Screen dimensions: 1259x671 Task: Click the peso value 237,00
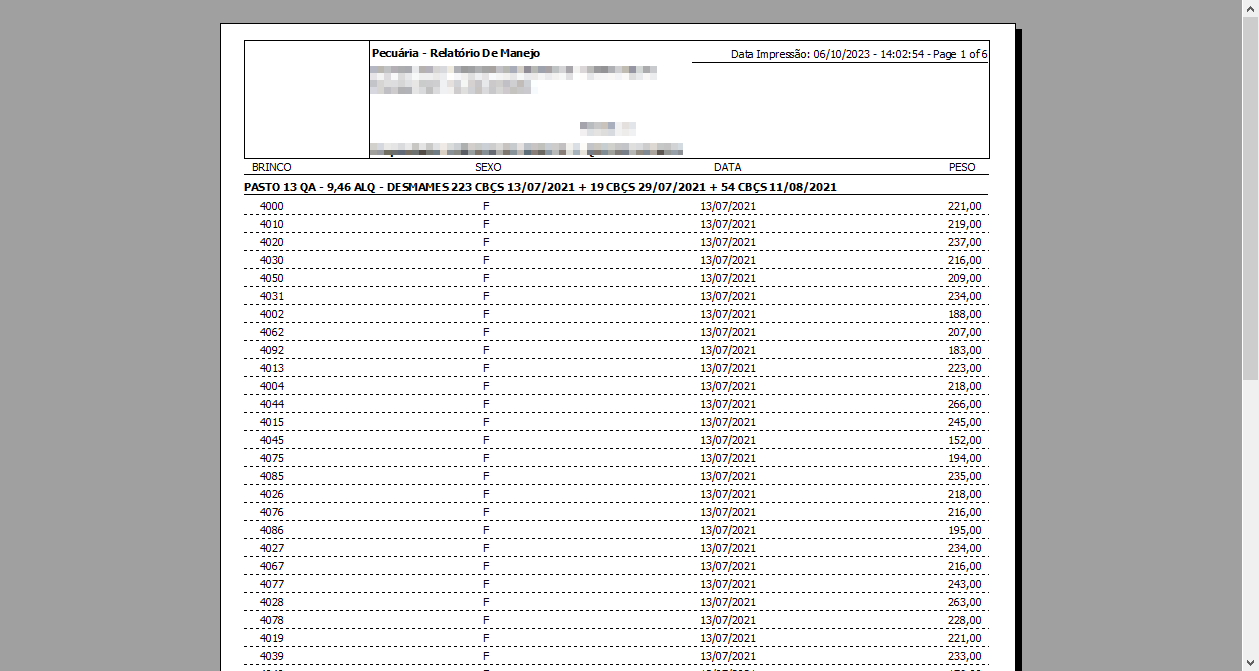tap(965, 242)
